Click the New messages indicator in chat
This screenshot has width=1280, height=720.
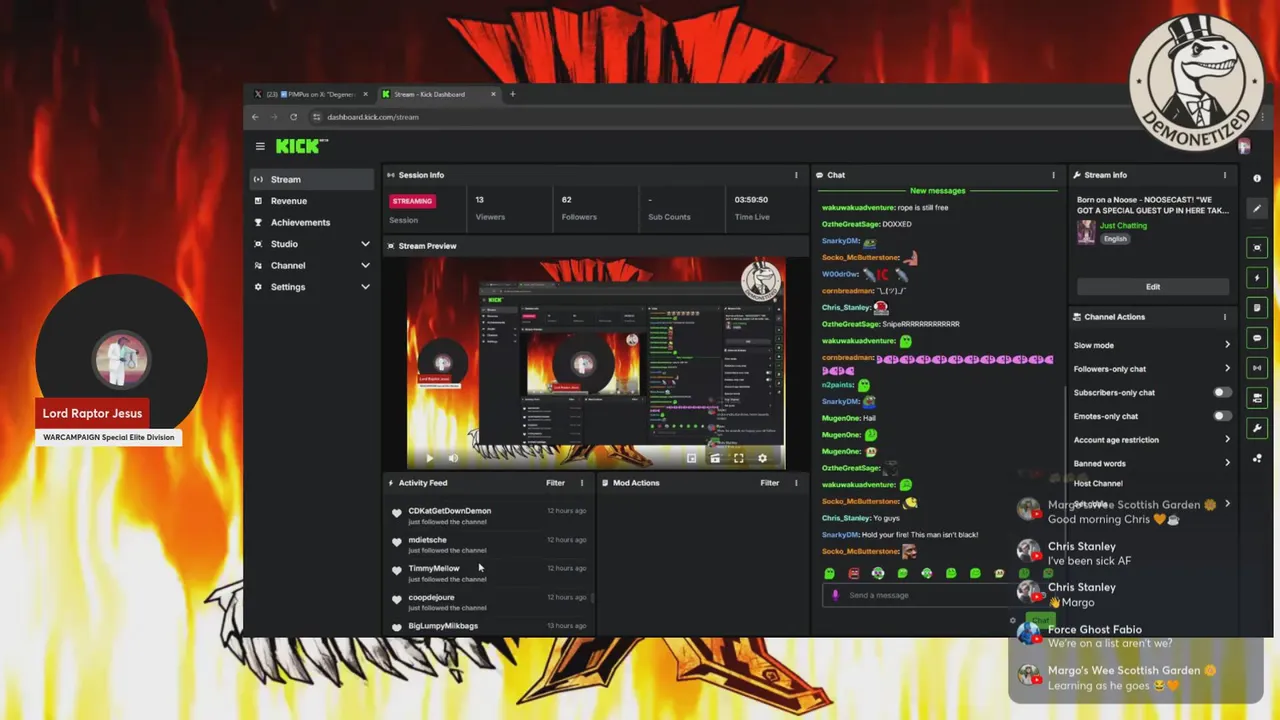(937, 191)
